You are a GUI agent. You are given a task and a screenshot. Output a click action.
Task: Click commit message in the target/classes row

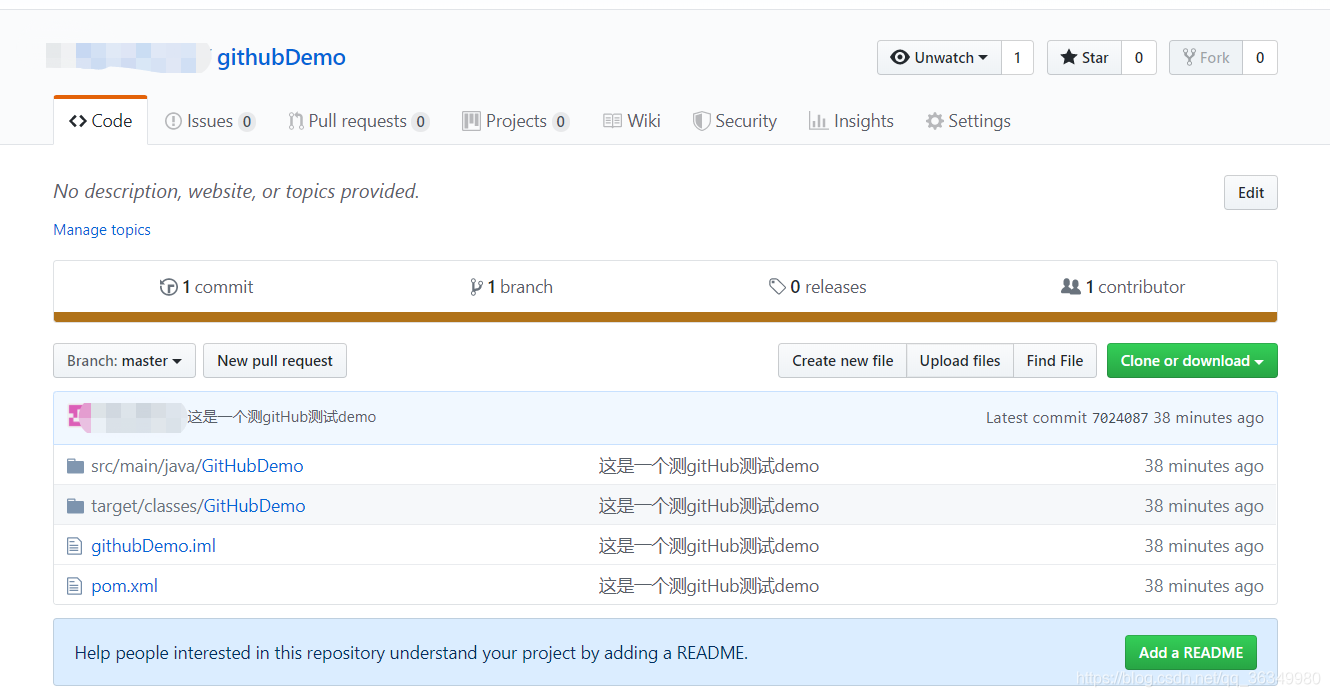coord(709,506)
